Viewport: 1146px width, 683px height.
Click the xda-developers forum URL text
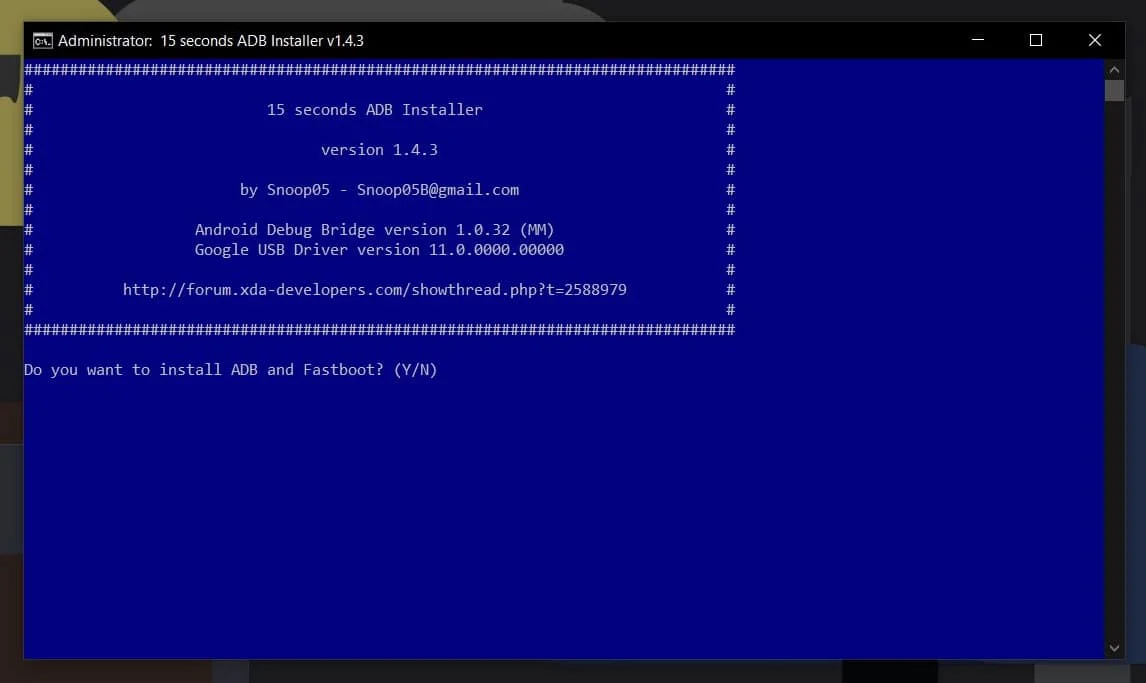[x=374, y=290]
